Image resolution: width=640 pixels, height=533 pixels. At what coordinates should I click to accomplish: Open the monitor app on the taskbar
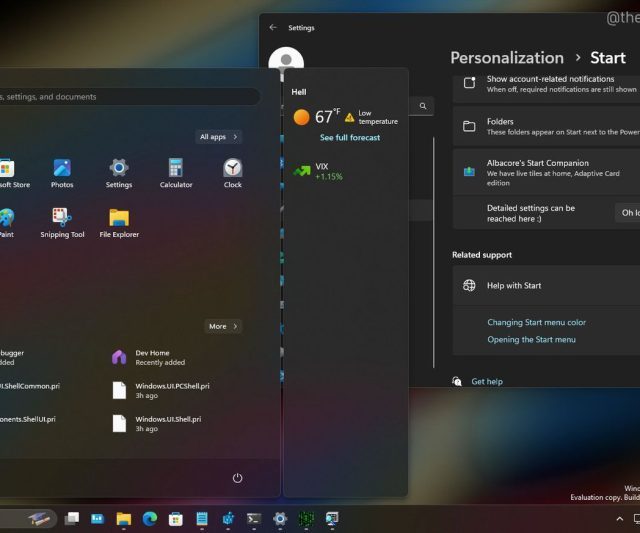(x=332, y=519)
